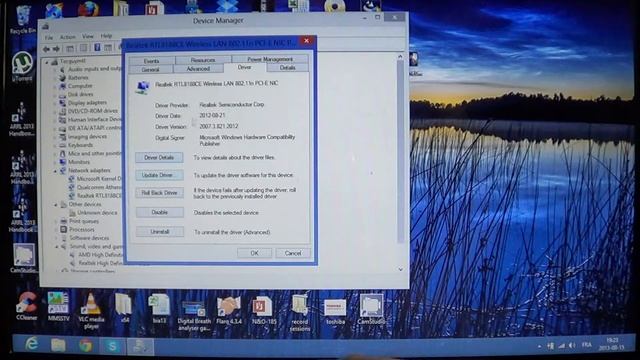Click the Device Manager vertical scrollbar

400,151
